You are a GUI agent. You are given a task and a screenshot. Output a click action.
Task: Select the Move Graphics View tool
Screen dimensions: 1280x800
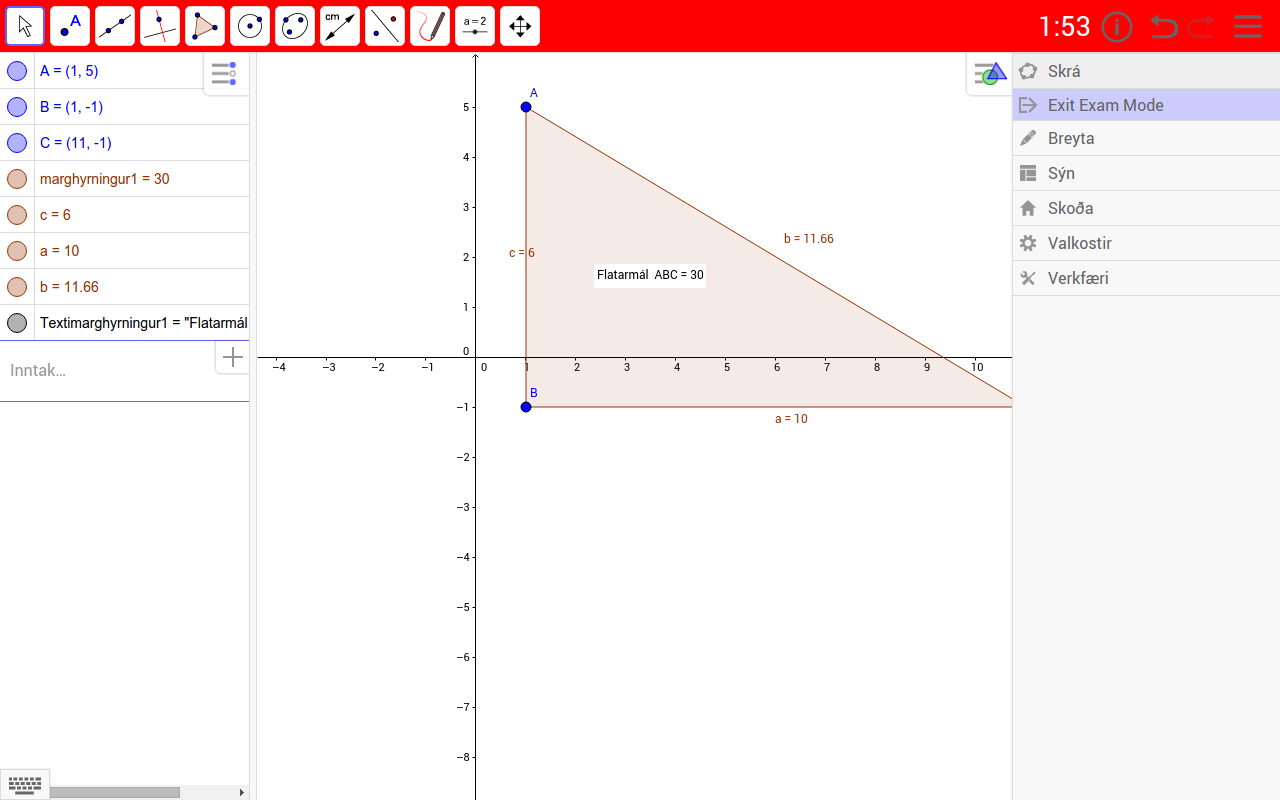click(519, 26)
